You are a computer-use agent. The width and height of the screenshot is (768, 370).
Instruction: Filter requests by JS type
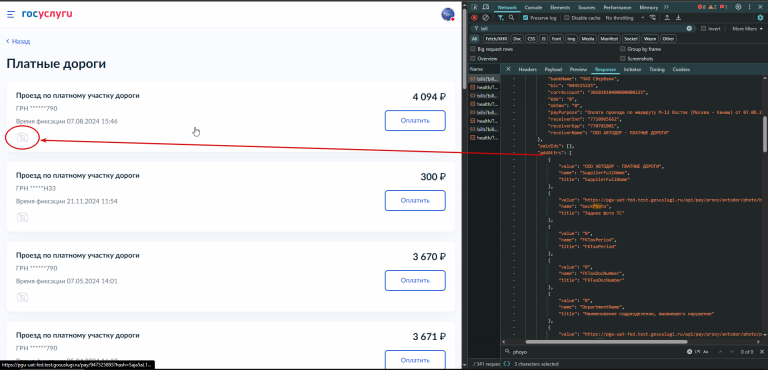(x=544, y=39)
